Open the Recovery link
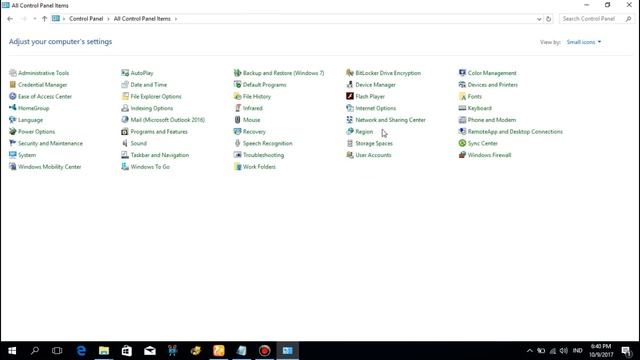The height and width of the screenshot is (360, 640). click(x=254, y=131)
